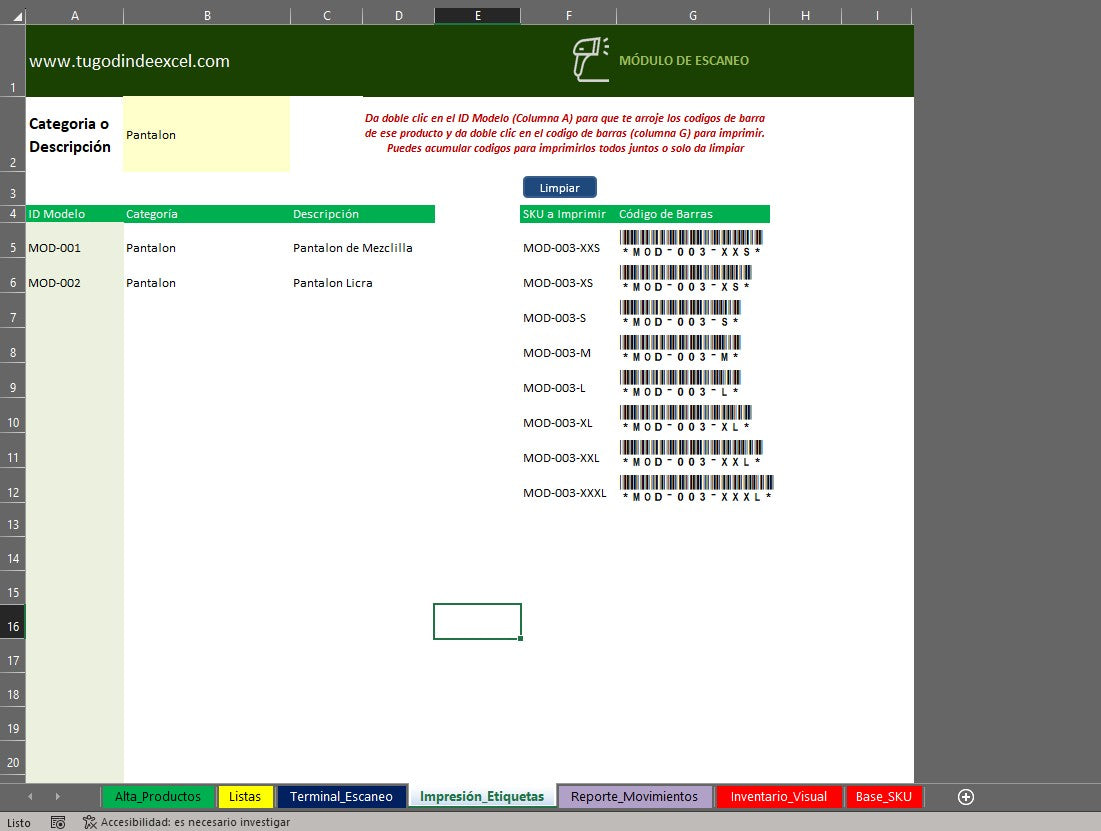Open the Alta_Productos sheet tab
1101x831 pixels.
[157, 797]
